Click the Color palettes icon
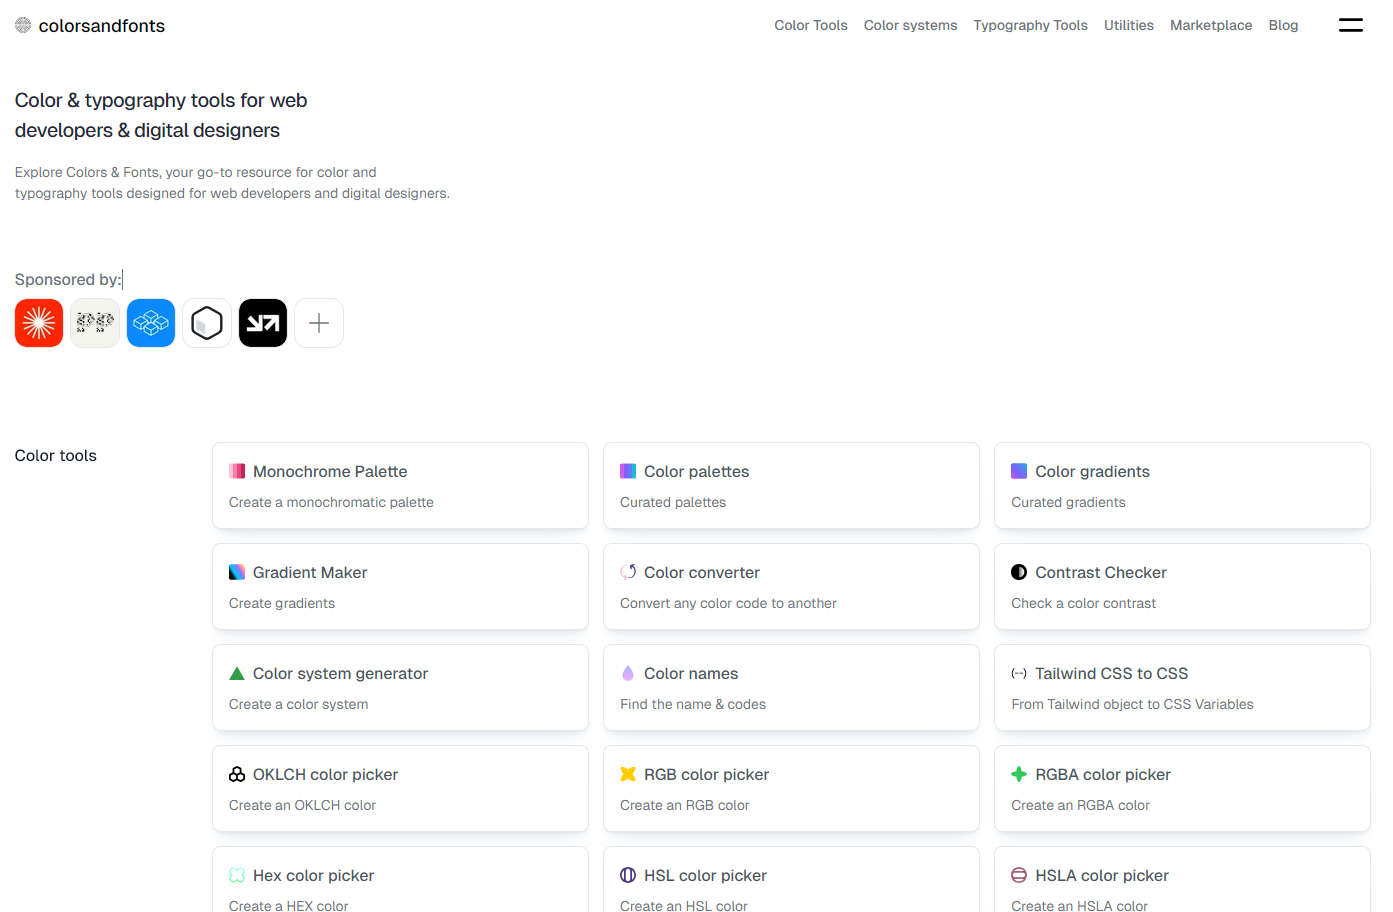Viewport: 1393px width, 912px height. pyautogui.click(x=628, y=471)
